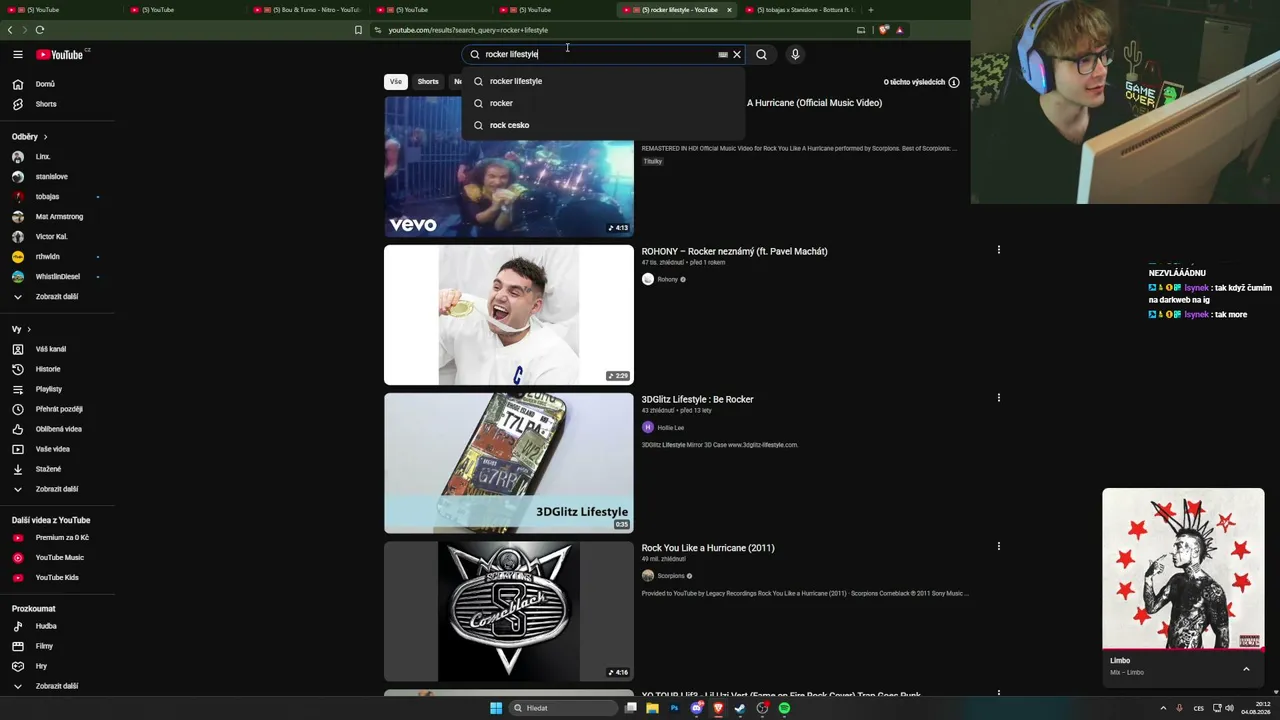The image size is (1280, 720).
Task: Switch to tobajas x Stanislove browser tab
Action: tap(798, 10)
